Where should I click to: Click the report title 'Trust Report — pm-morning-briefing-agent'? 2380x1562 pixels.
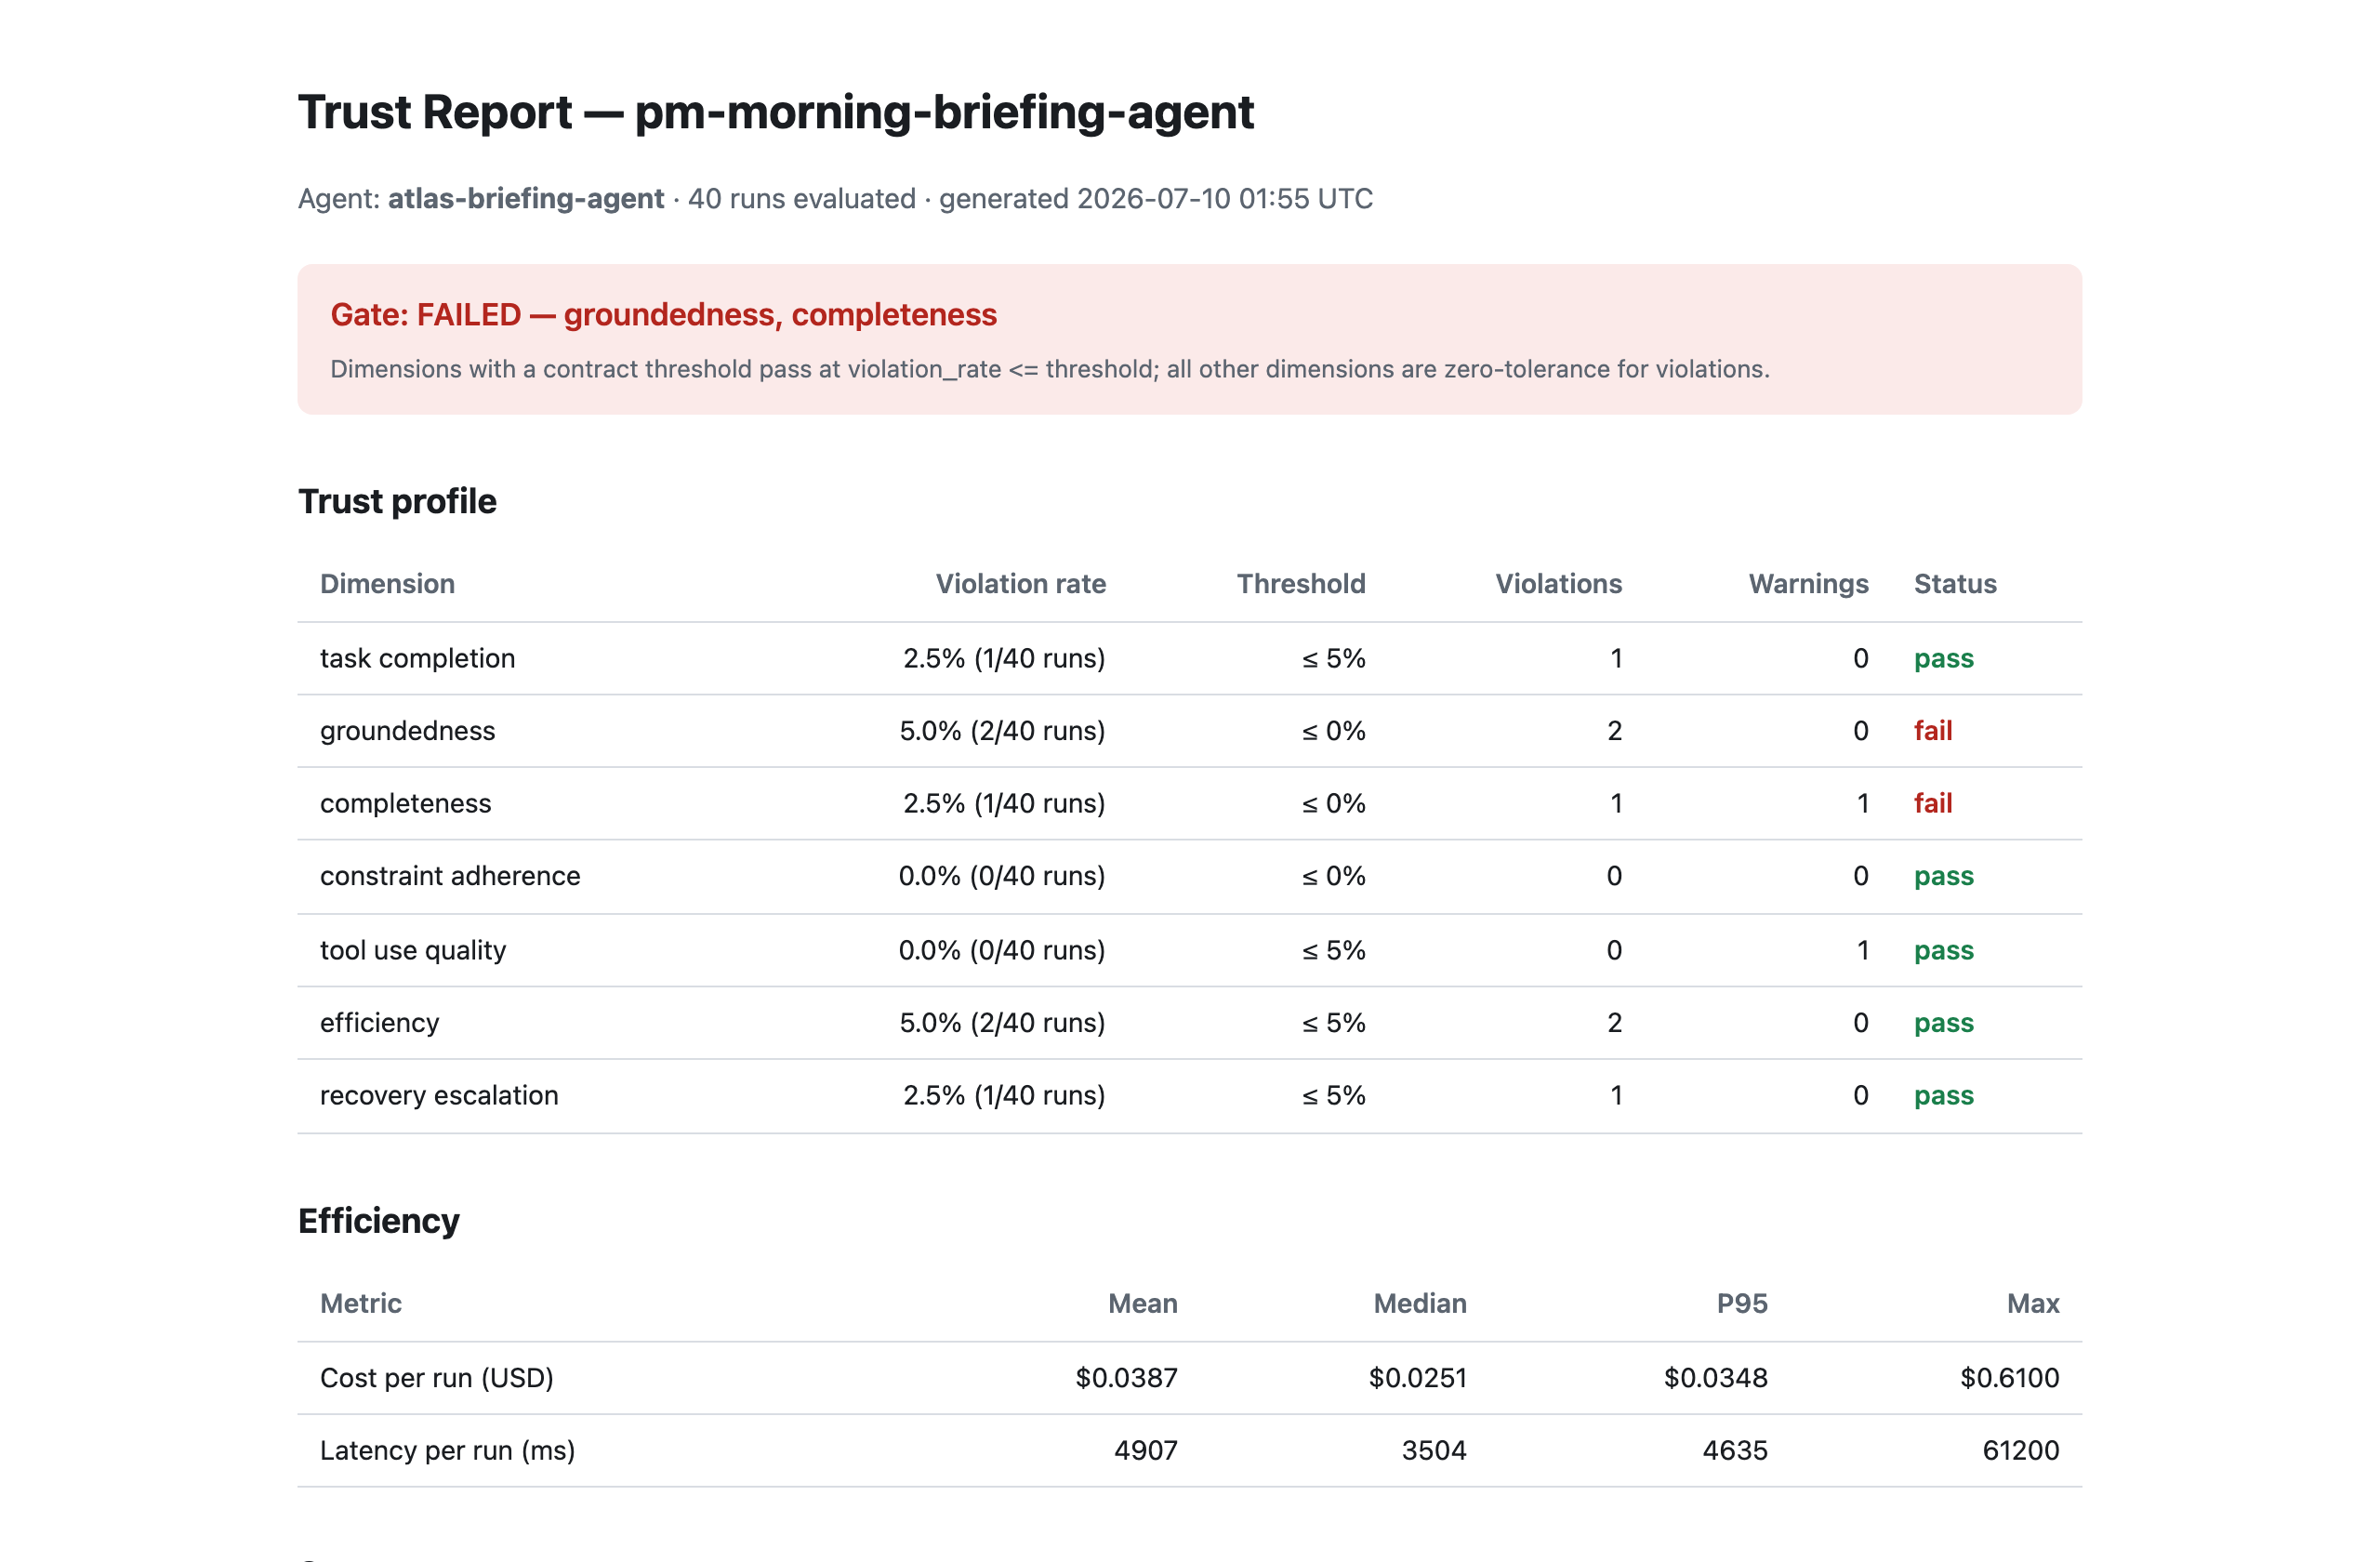tap(775, 112)
